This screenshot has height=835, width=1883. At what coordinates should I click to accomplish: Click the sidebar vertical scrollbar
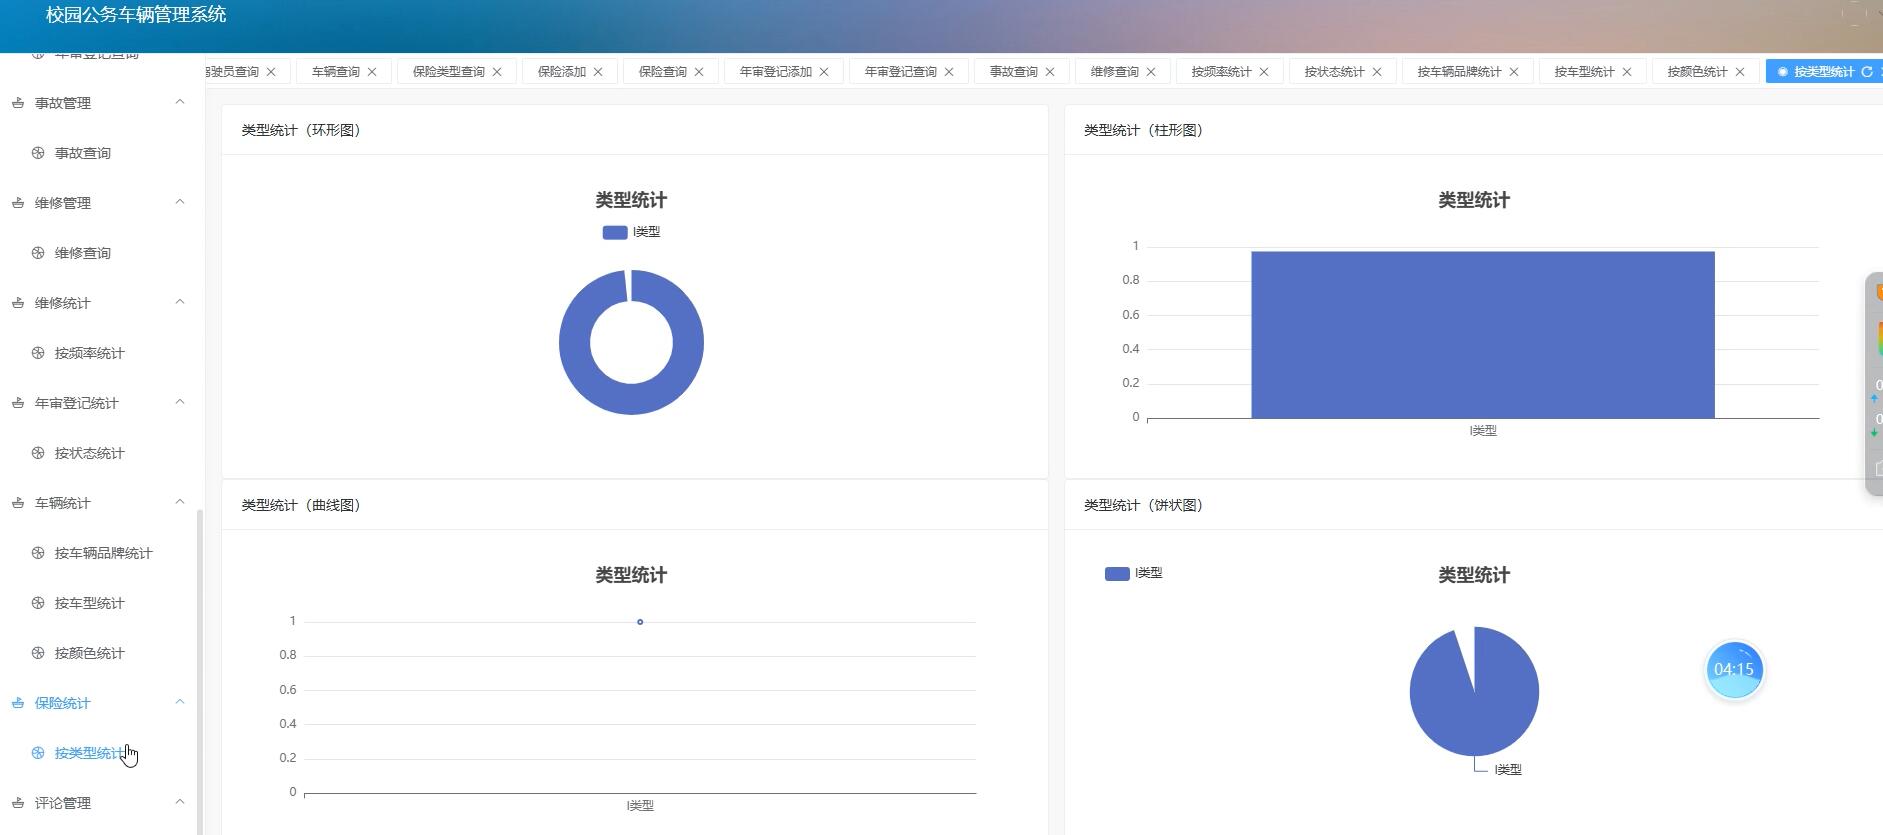199,670
